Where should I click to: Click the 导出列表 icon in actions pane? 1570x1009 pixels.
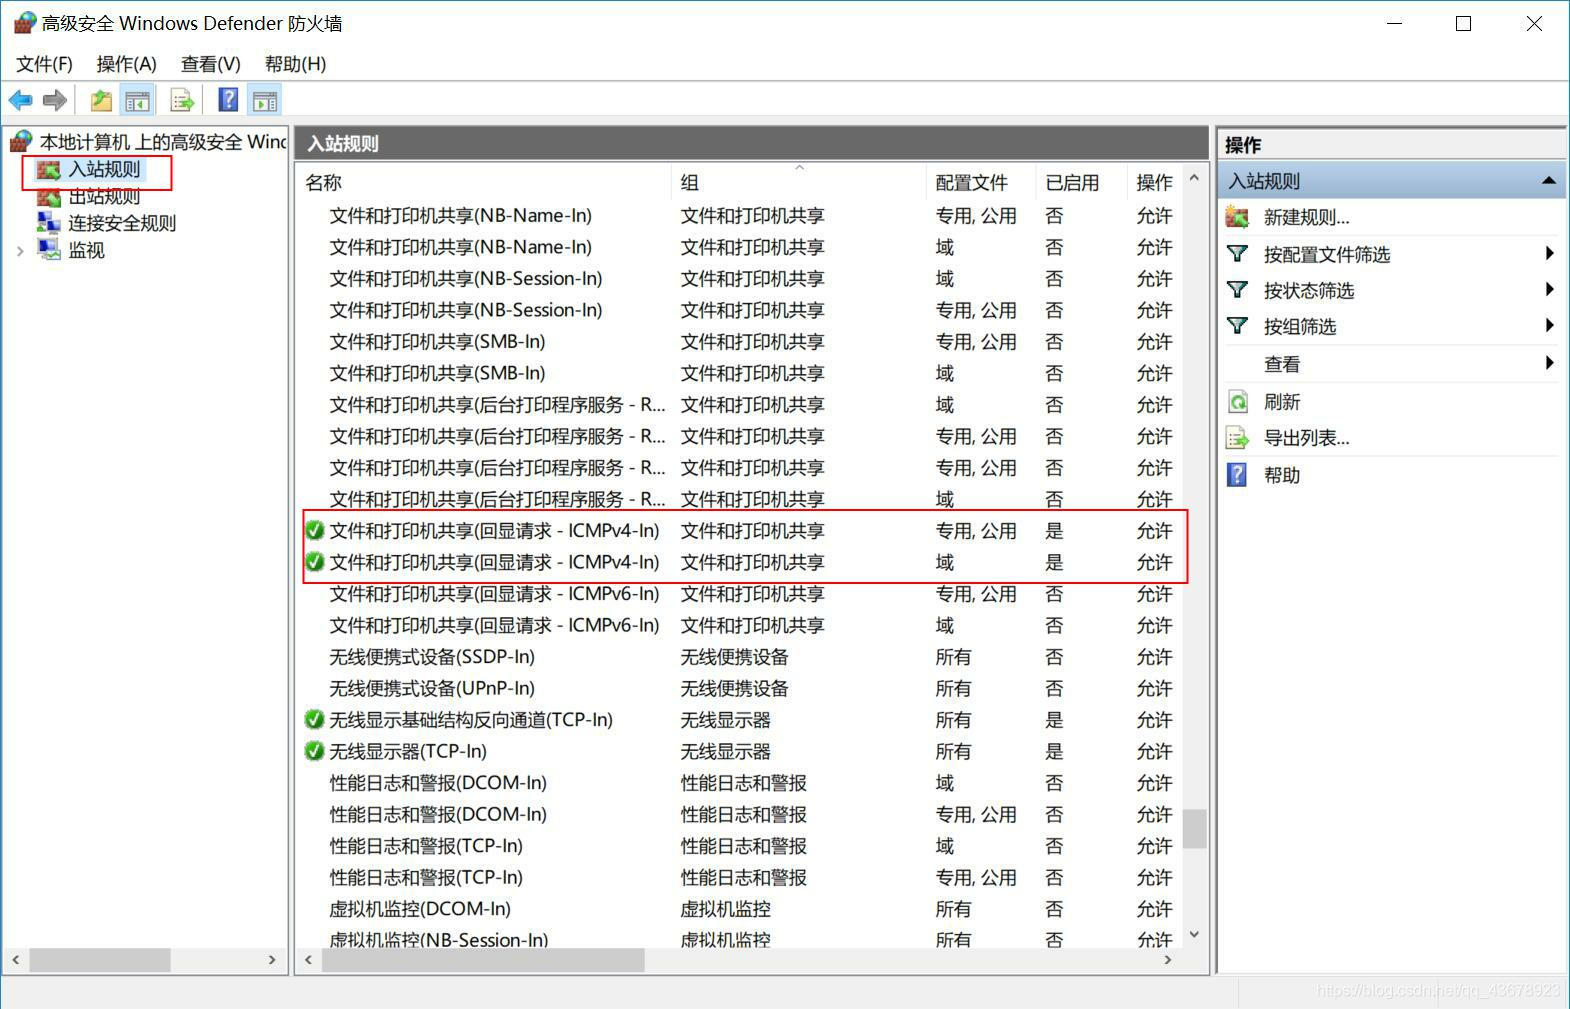pyautogui.click(x=1238, y=438)
